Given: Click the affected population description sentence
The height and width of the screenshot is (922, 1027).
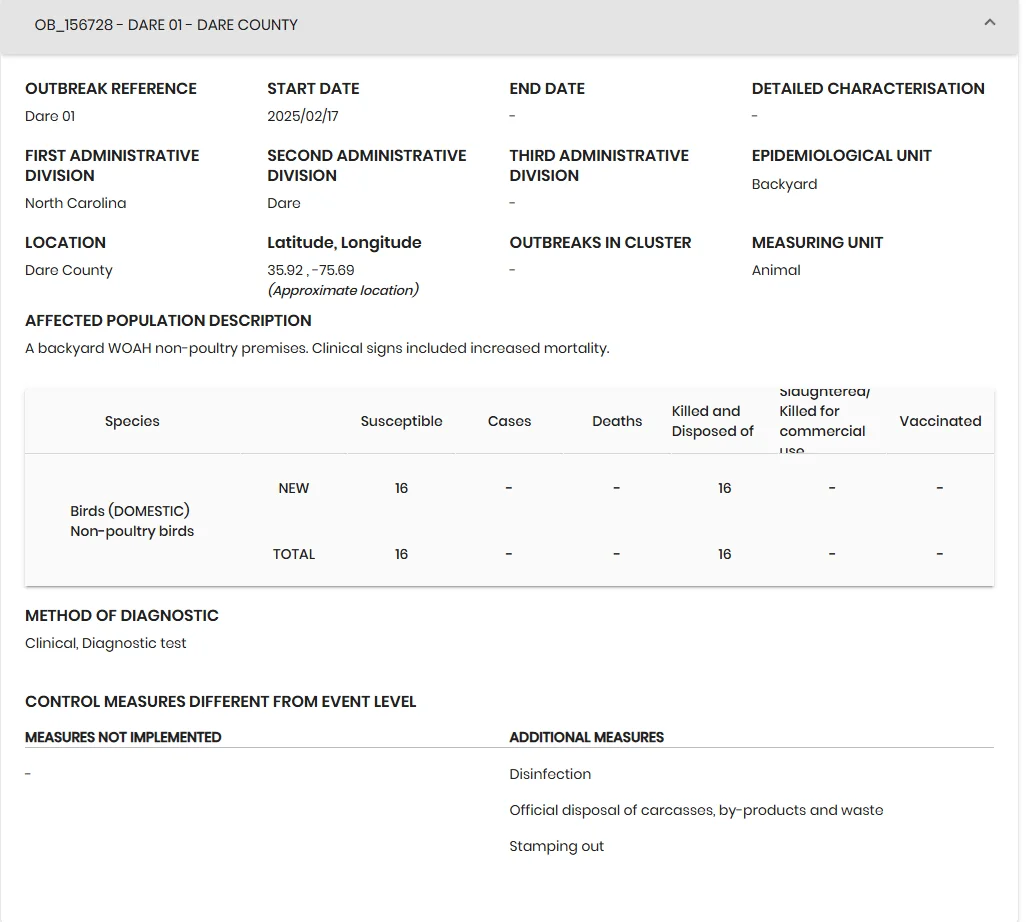Looking at the screenshot, I should (317, 348).
